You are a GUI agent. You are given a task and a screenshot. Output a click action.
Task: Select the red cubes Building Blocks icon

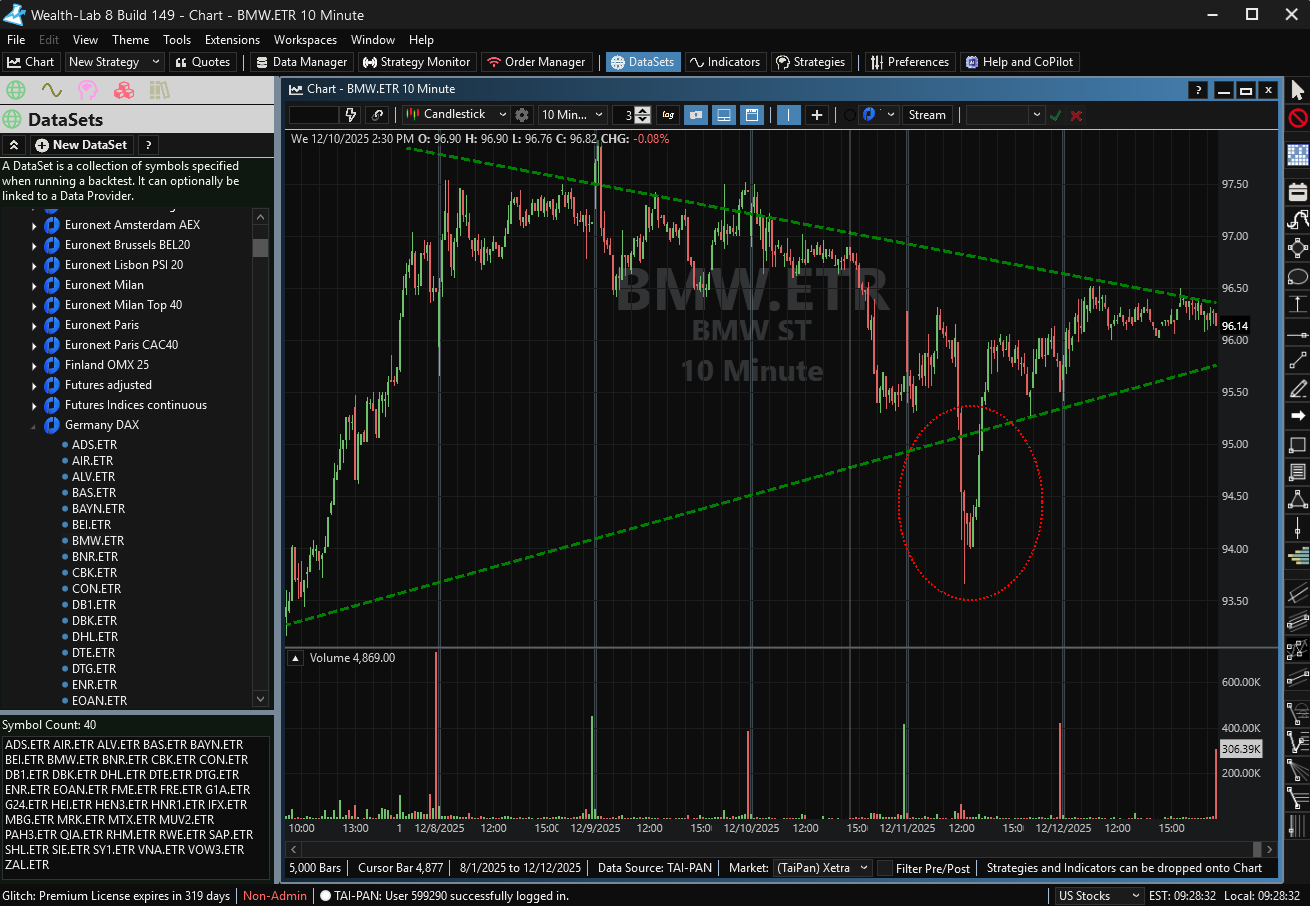pos(124,90)
